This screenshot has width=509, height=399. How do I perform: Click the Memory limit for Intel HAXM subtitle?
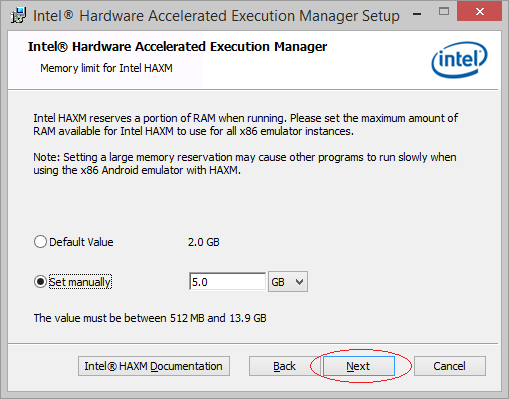pyautogui.click(x=106, y=68)
